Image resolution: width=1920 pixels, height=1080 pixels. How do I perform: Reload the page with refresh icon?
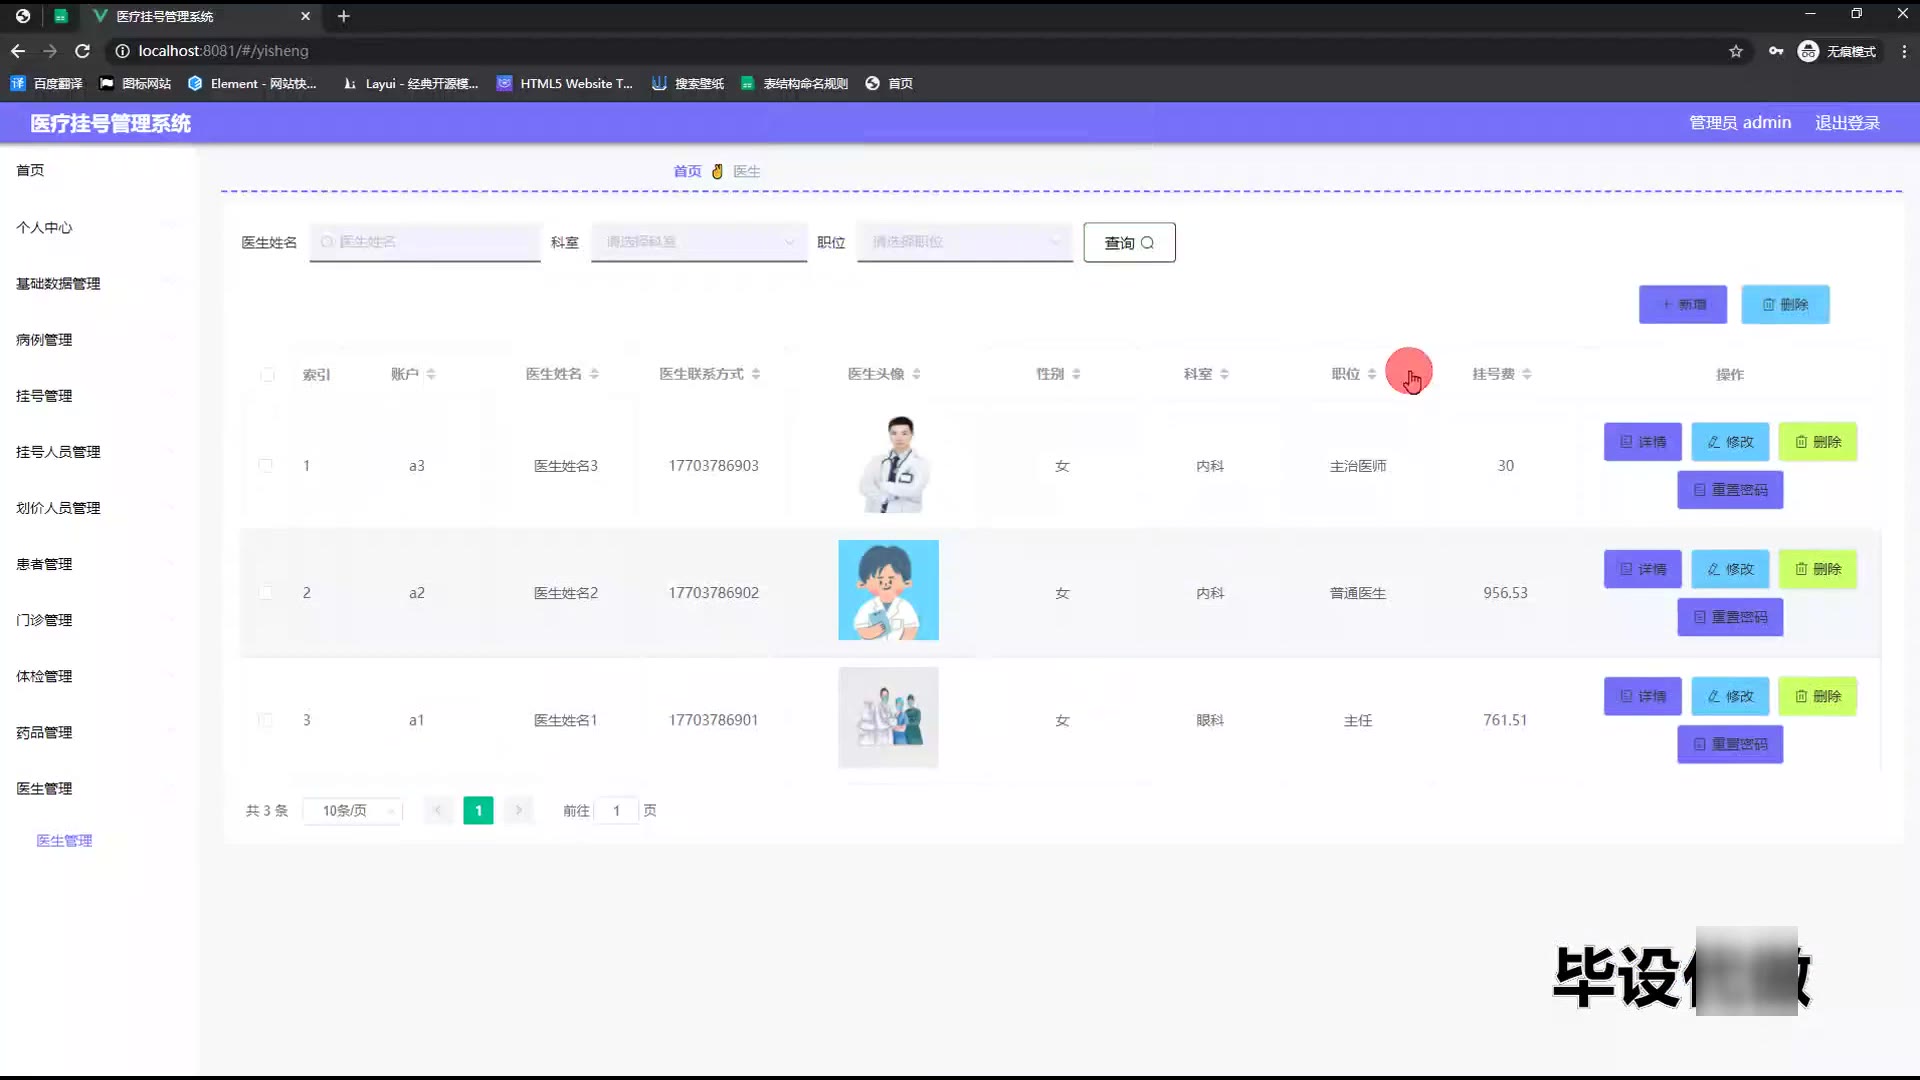tap(83, 51)
